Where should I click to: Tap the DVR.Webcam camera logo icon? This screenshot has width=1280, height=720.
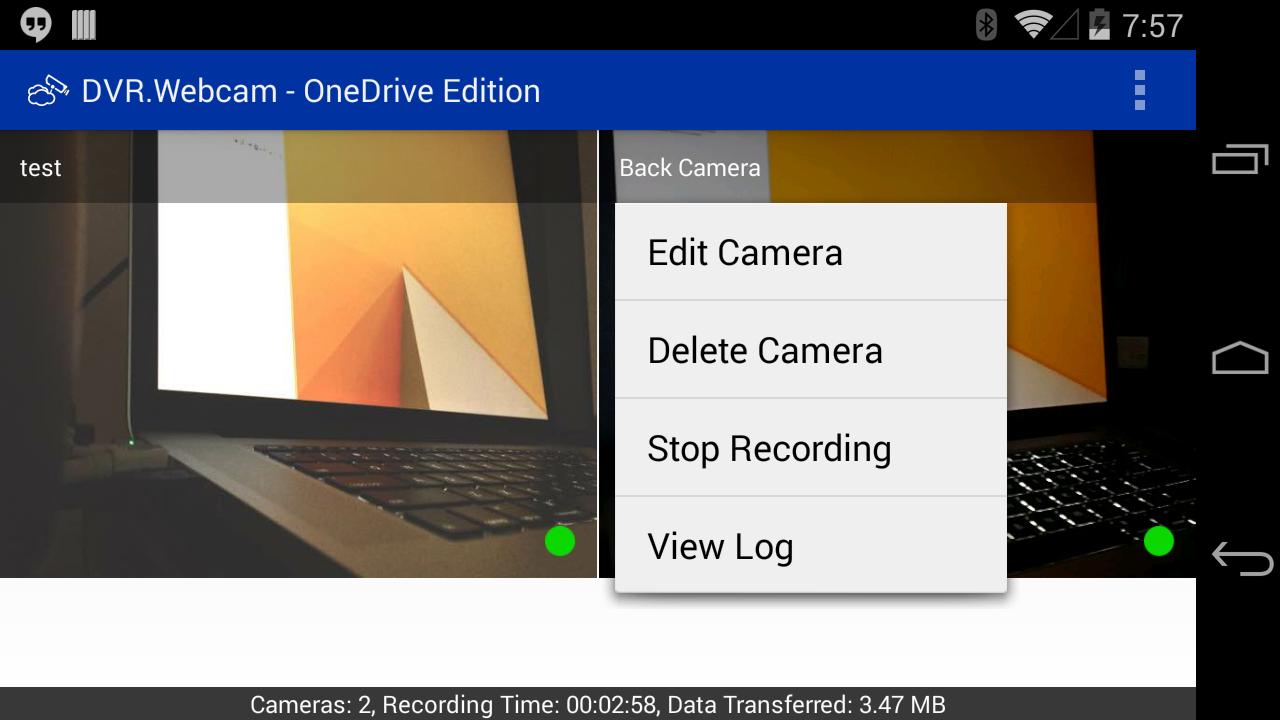48,90
